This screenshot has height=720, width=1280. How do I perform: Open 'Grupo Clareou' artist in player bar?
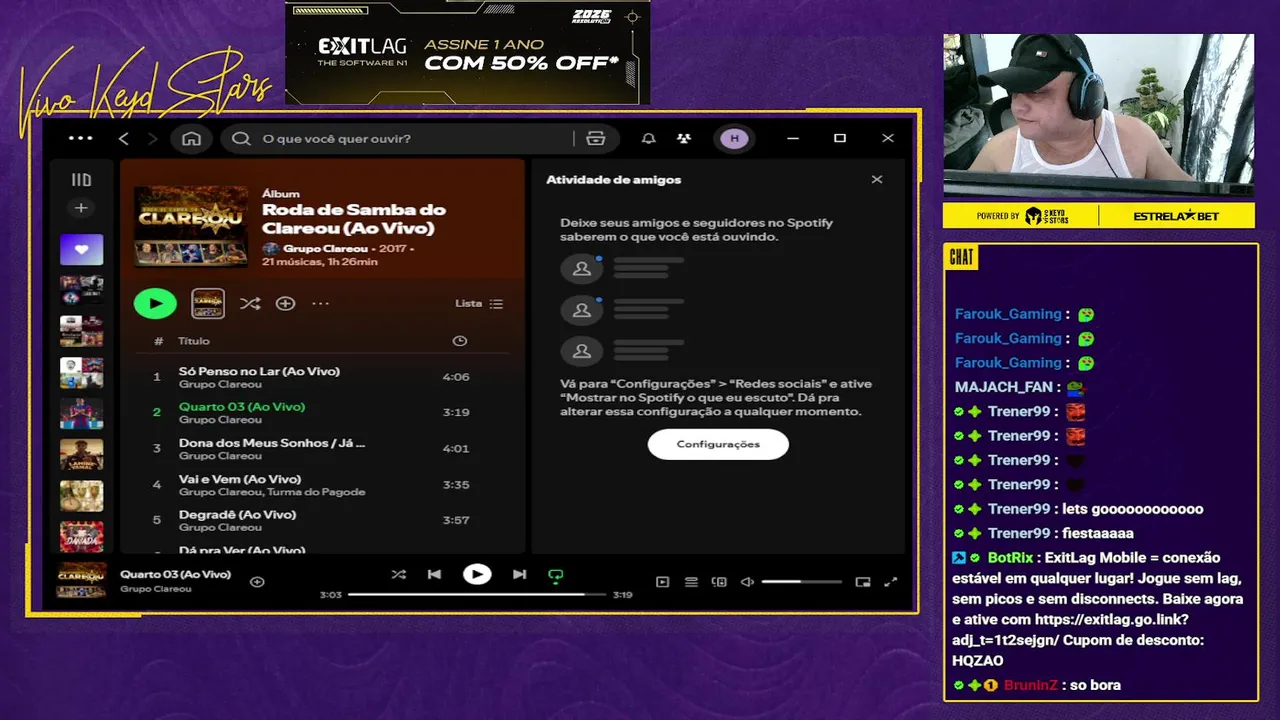tap(155, 589)
